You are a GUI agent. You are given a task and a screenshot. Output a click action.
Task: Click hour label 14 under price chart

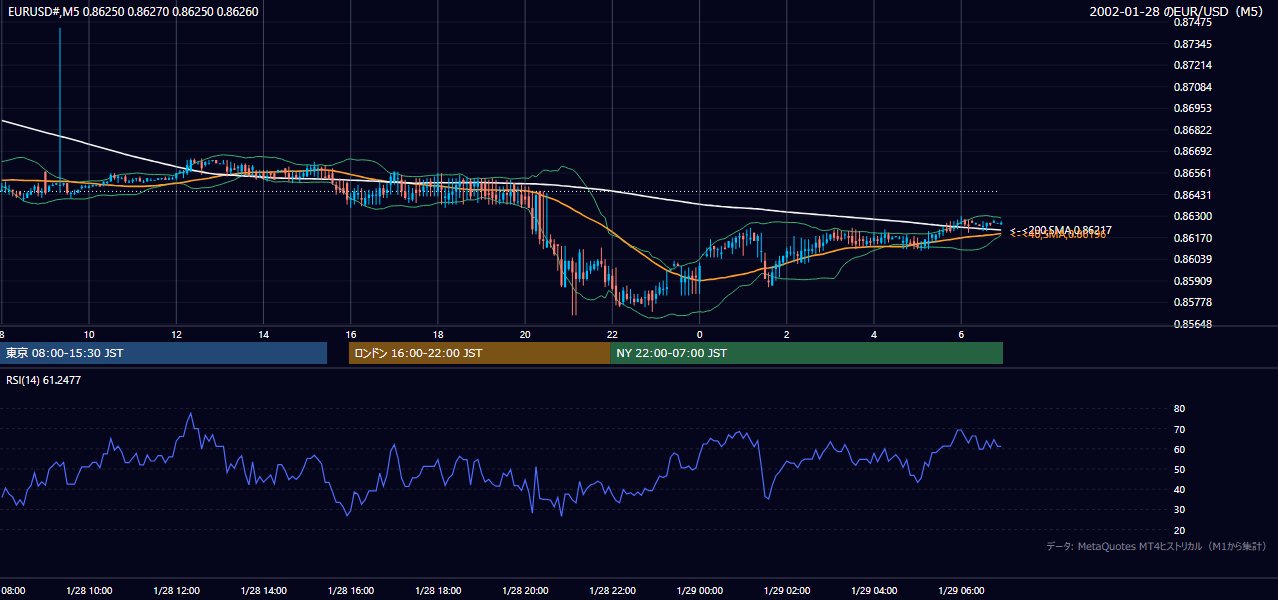[x=263, y=334]
